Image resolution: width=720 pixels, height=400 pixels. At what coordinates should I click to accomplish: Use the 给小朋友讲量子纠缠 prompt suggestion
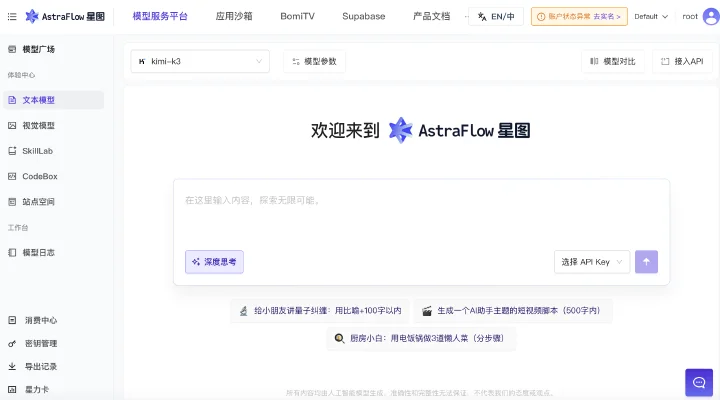[321, 311]
